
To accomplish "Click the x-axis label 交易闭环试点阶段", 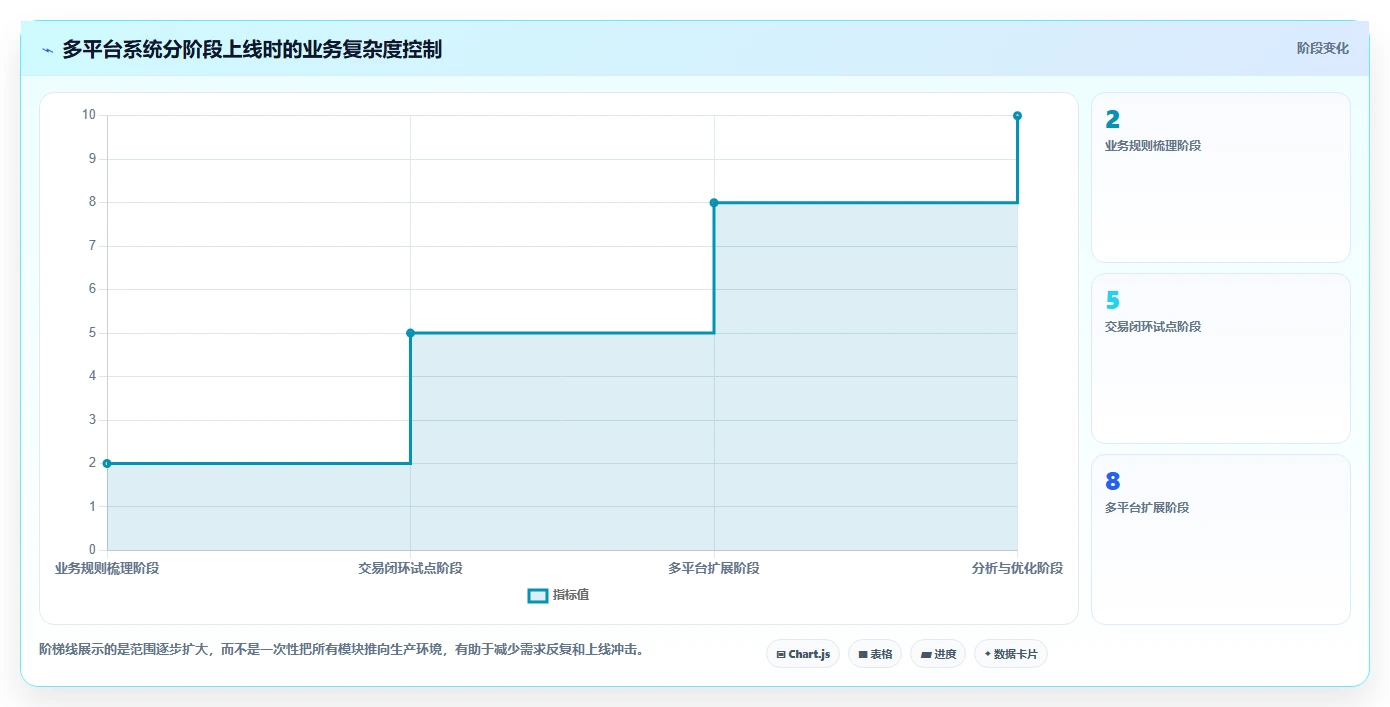I will click(410, 568).
